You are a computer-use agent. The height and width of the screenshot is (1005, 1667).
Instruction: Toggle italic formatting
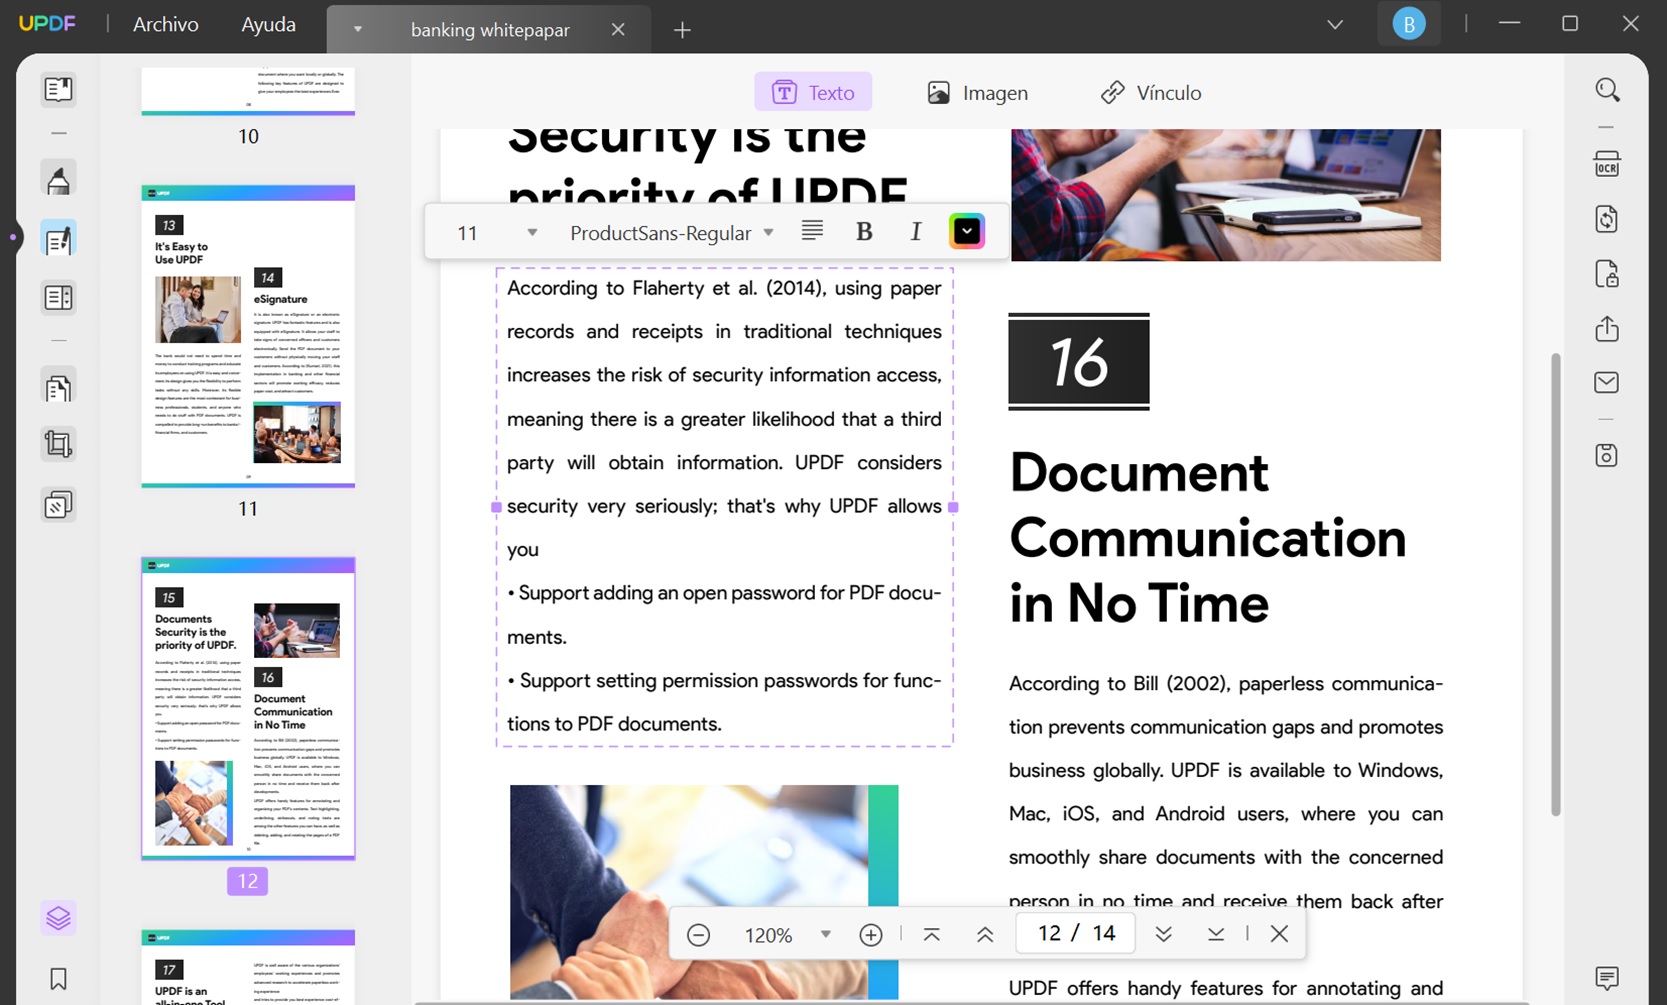pyautogui.click(x=915, y=232)
